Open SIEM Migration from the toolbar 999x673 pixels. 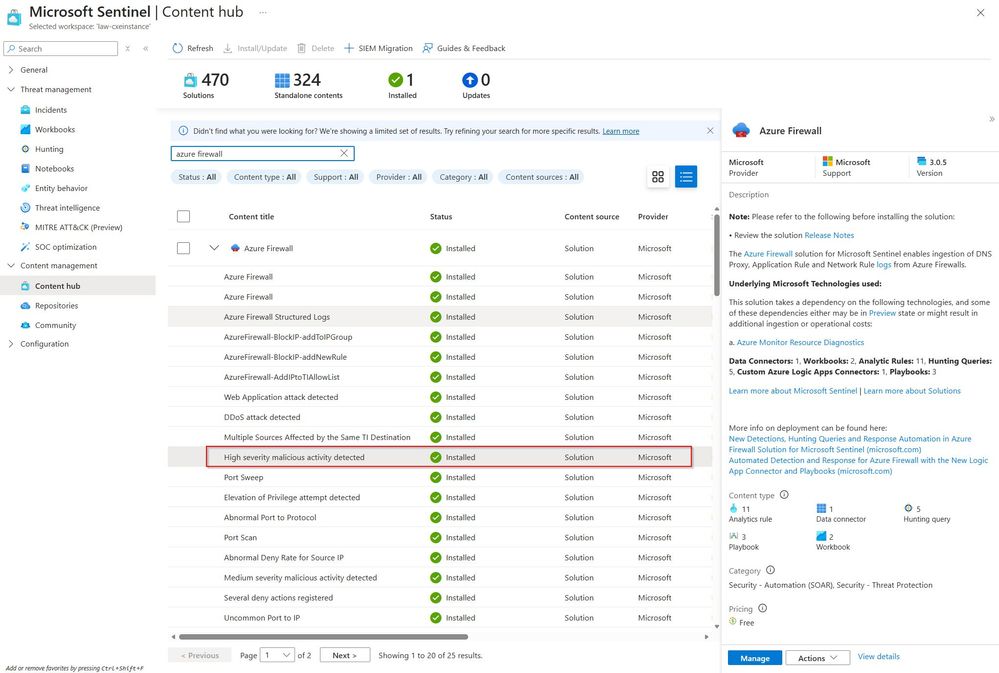[378, 48]
